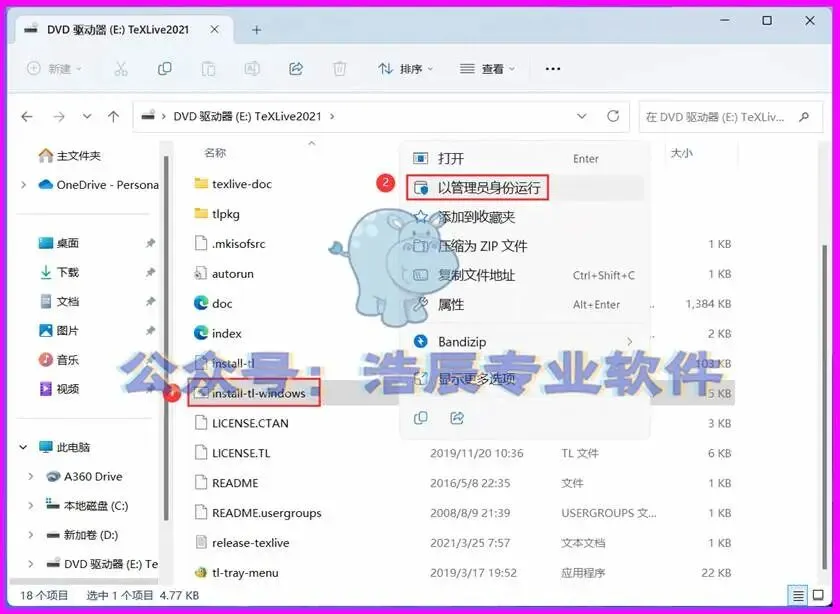This screenshot has width=840, height=614.
Task: Open Downloads (下载) in sidebar
Action: pos(59,272)
